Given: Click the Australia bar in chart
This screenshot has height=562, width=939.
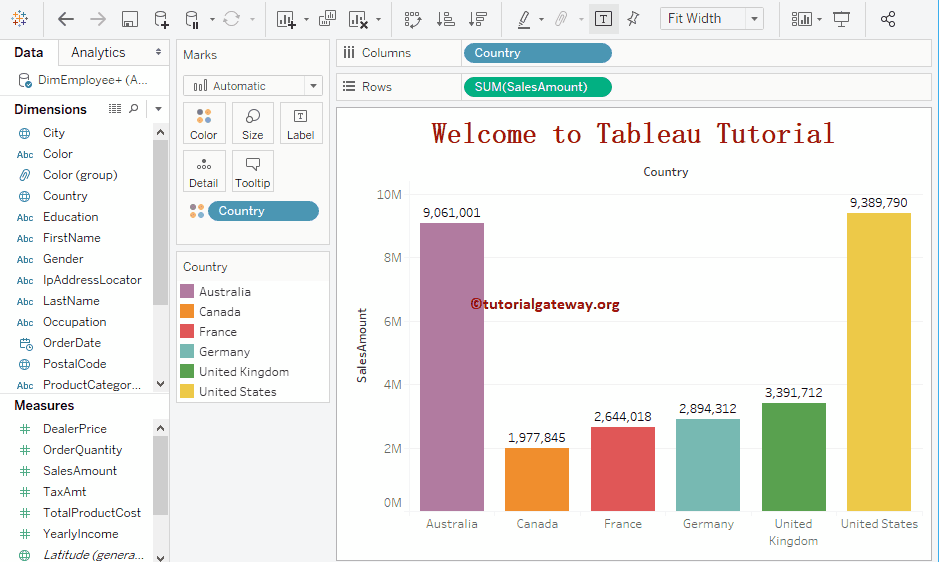Looking at the screenshot, I should point(452,367).
